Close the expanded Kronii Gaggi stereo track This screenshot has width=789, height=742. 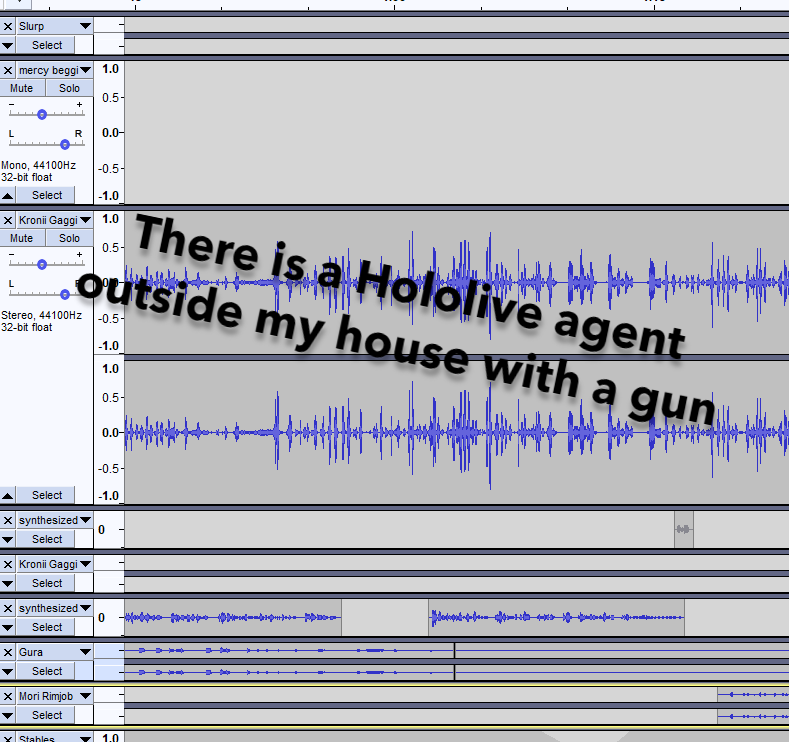point(8,220)
